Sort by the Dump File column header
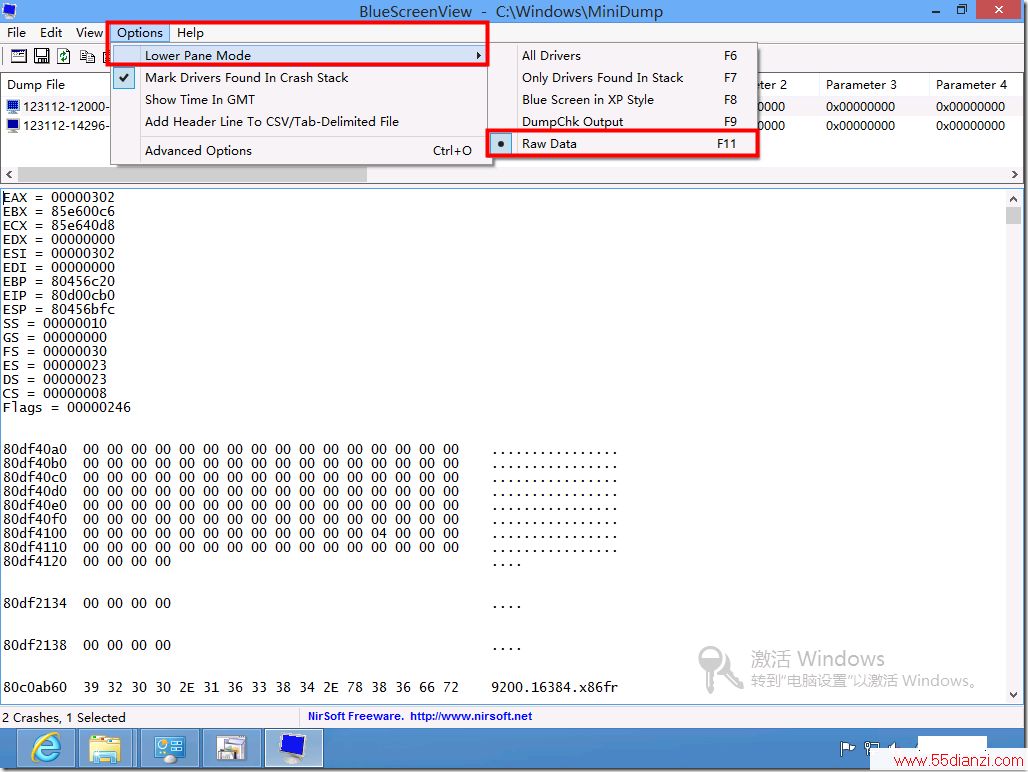 coord(56,85)
